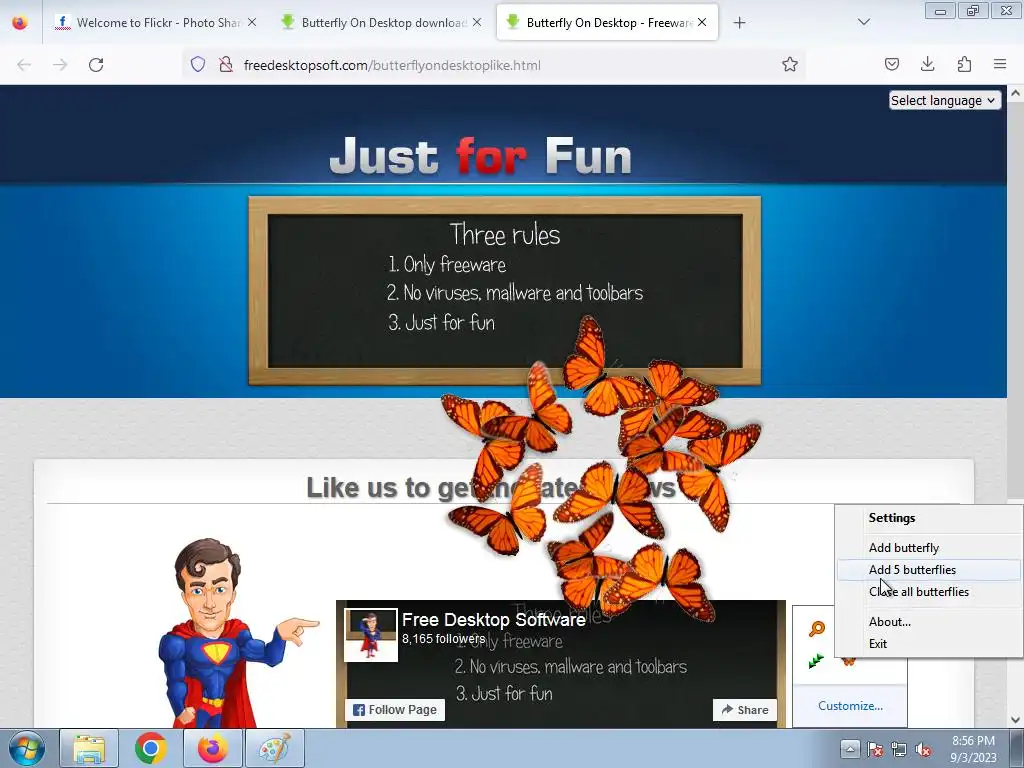Click the insecure connection padlock icon
Screen dimensions: 1024x768
(x=226, y=64)
